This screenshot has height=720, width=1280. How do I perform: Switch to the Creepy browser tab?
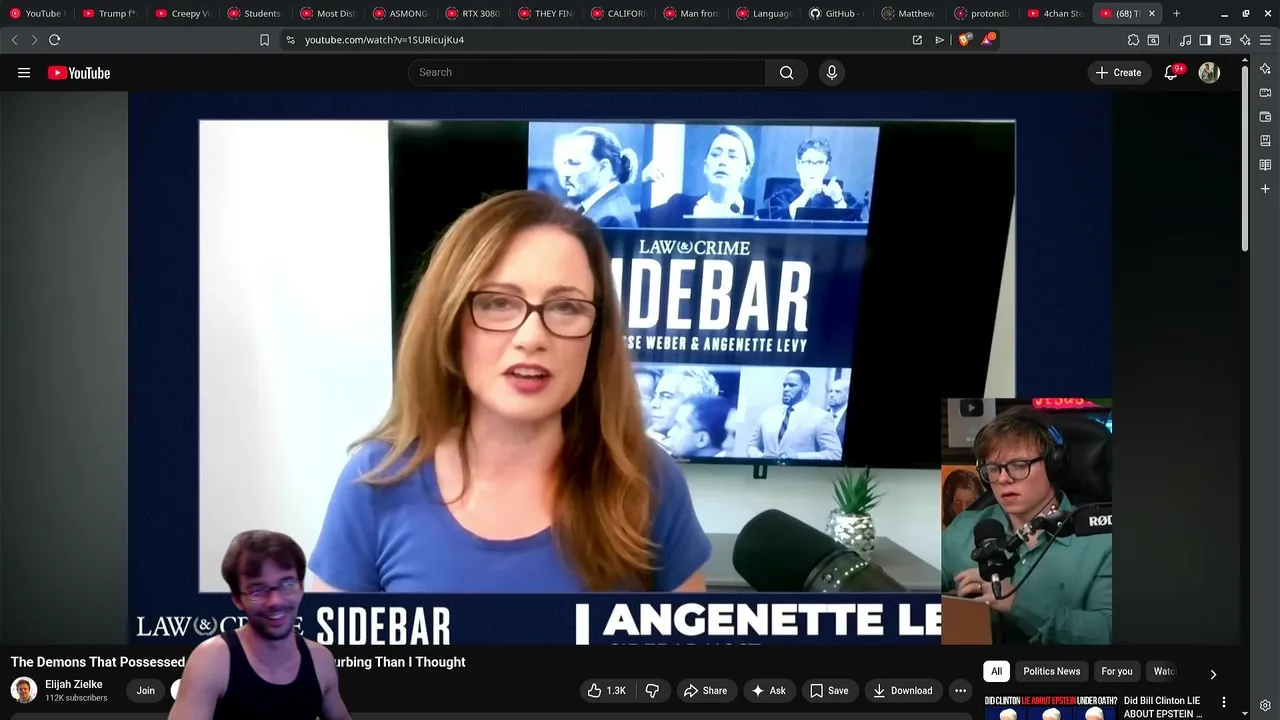click(x=183, y=13)
